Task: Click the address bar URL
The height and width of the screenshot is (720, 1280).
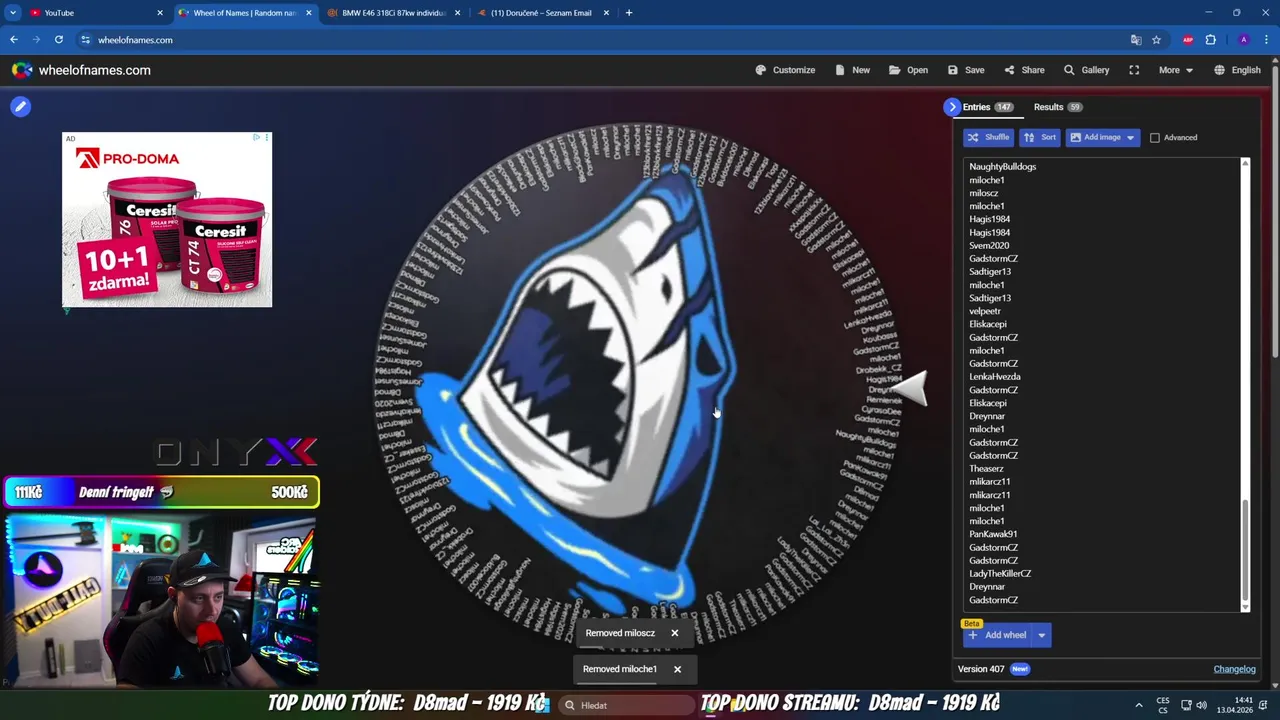Action: tap(135, 40)
